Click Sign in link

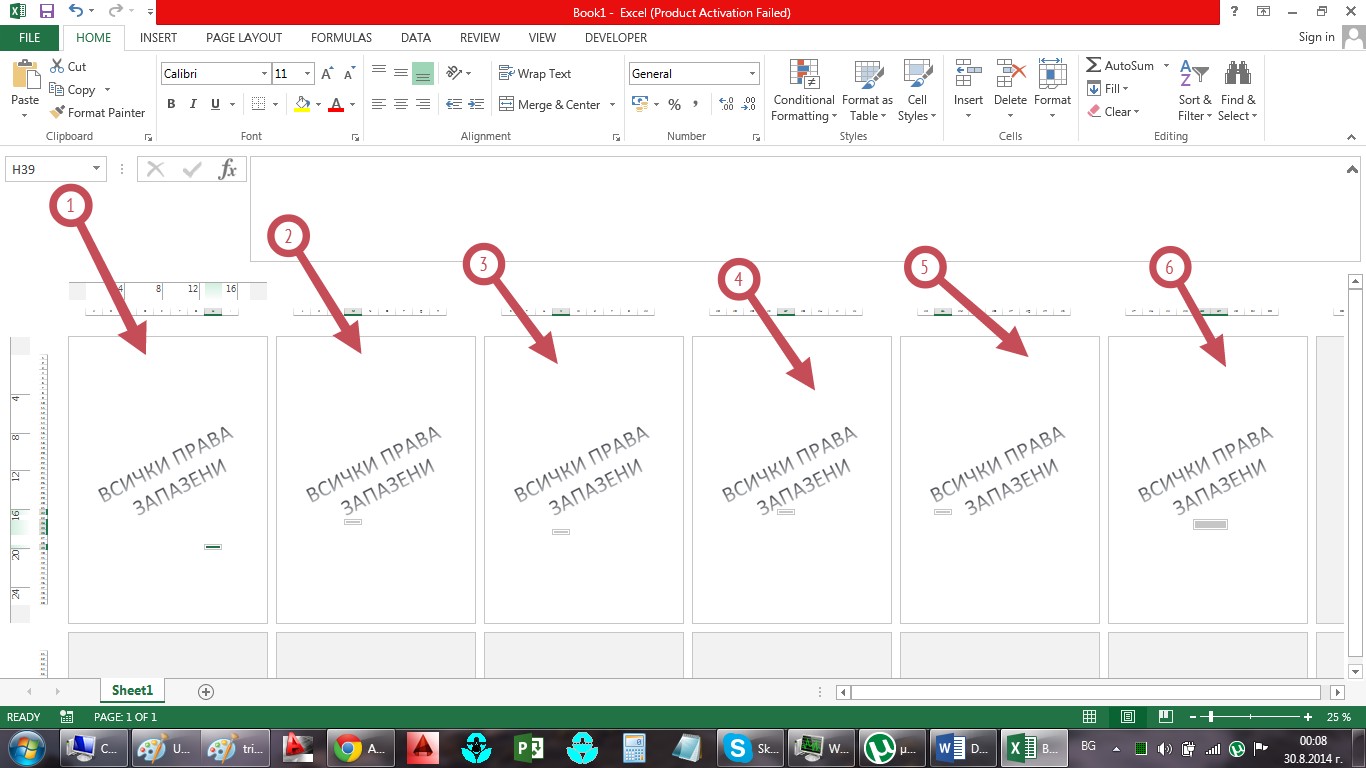(x=1316, y=37)
